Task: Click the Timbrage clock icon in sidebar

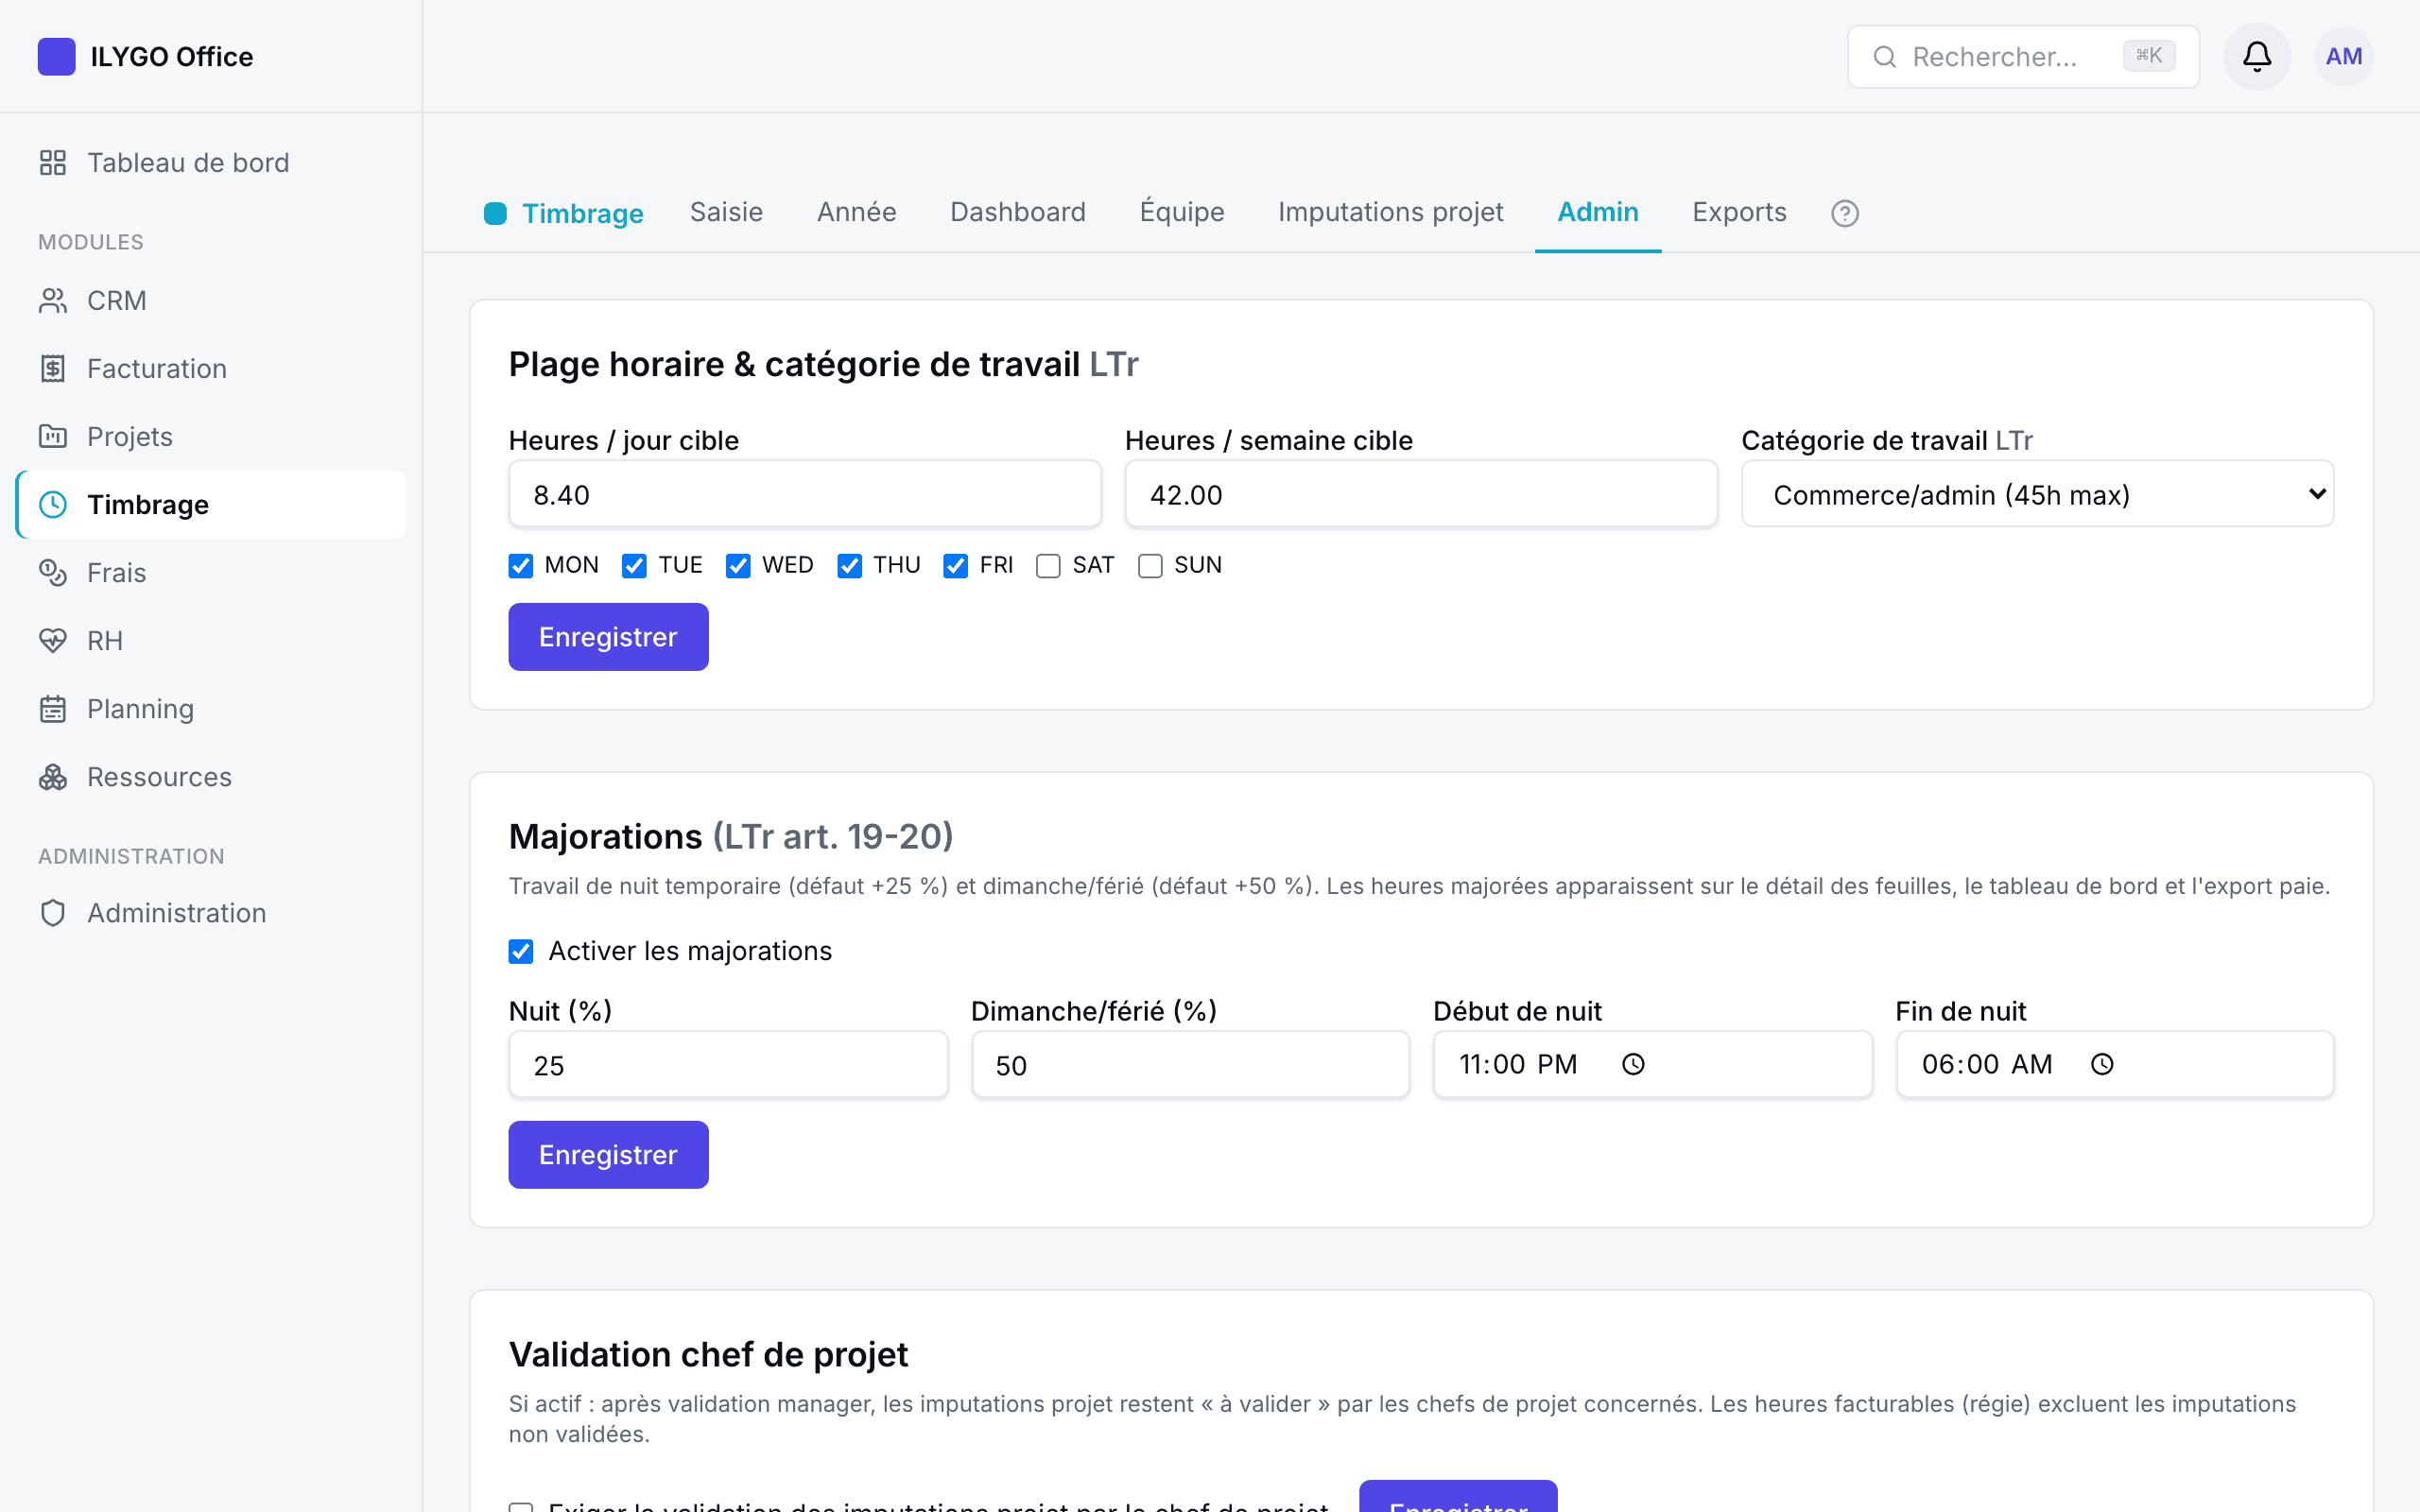Action: (x=53, y=504)
